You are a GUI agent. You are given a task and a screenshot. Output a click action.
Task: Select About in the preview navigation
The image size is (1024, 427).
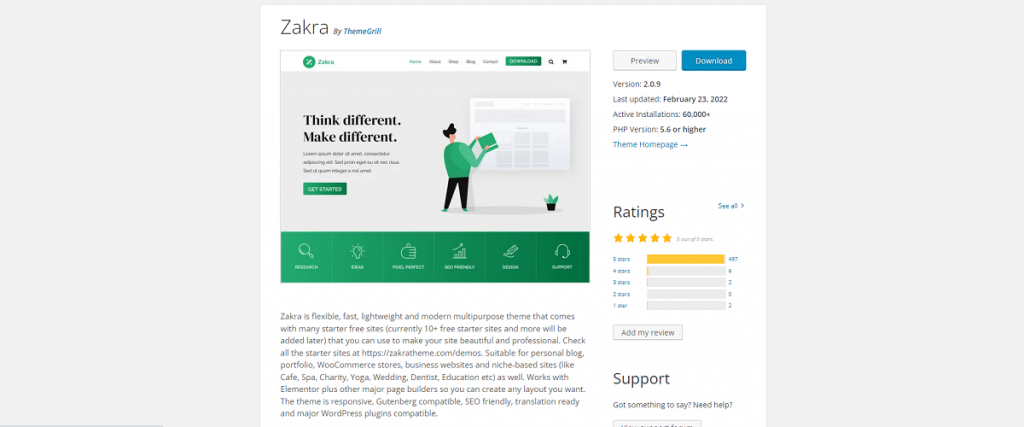coord(435,61)
